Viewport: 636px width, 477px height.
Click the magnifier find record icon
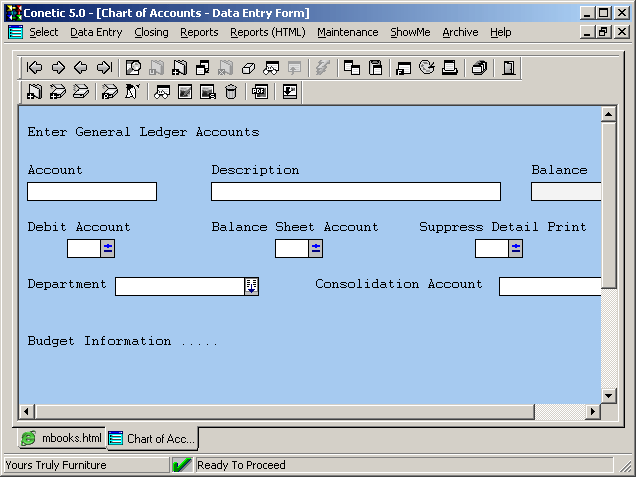[133, 68]
